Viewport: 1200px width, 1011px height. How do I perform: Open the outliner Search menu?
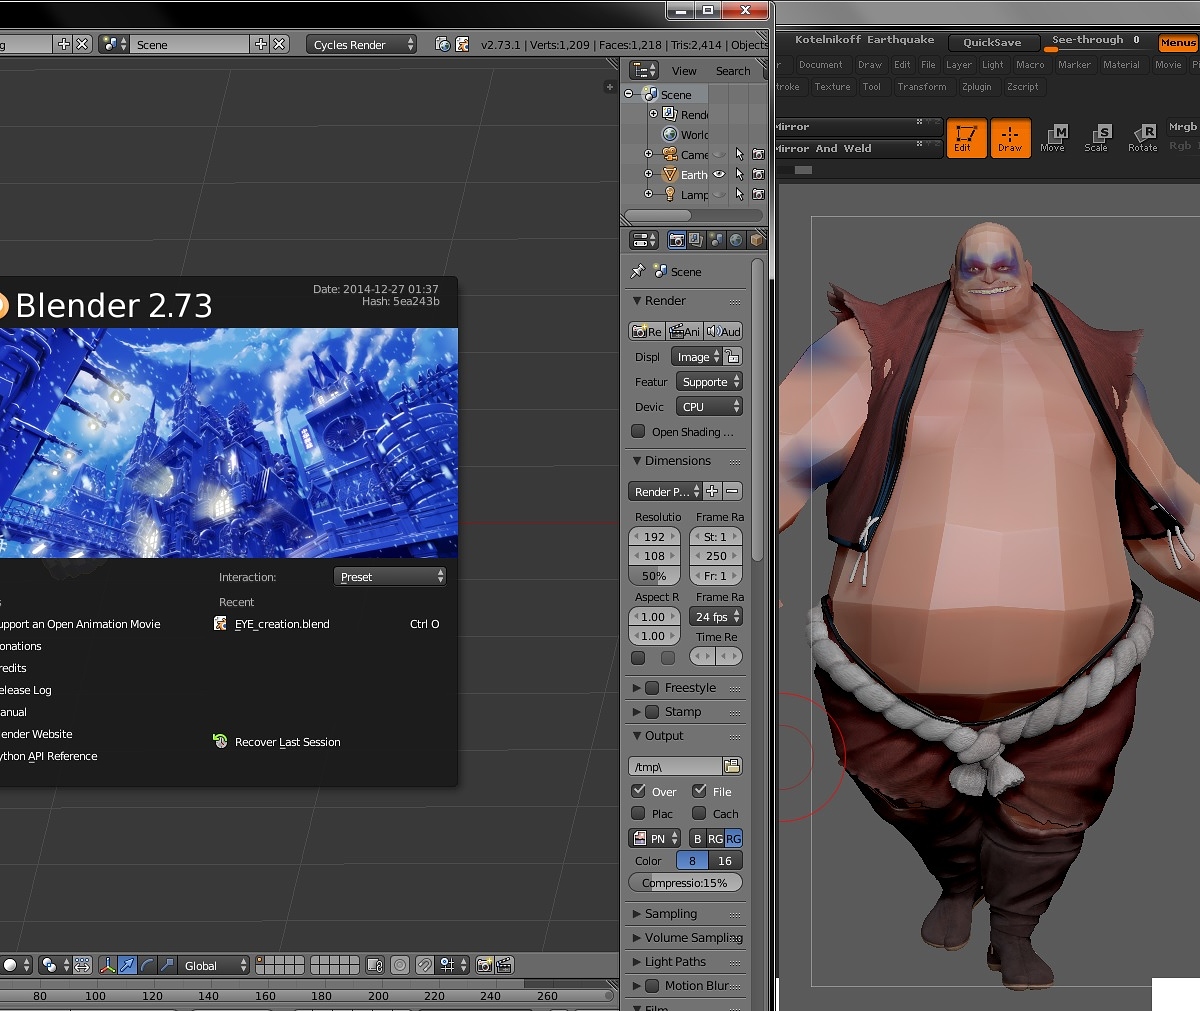pyautogui.click(x=733, y=71)
